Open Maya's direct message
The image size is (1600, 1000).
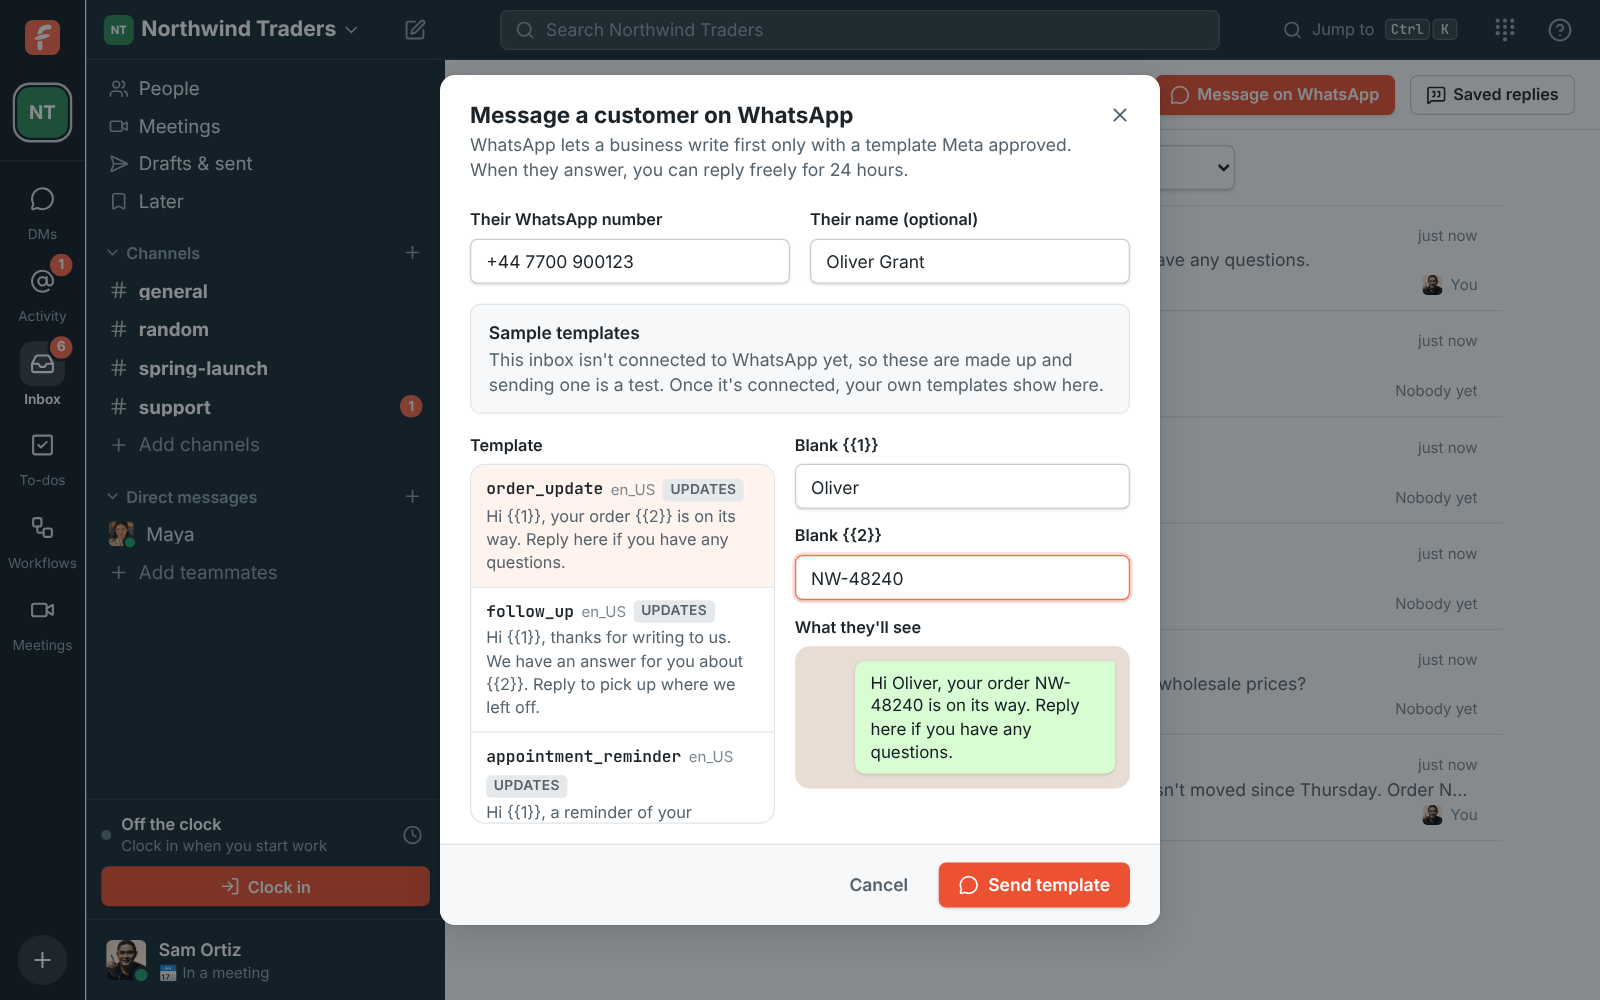point(265,535)
